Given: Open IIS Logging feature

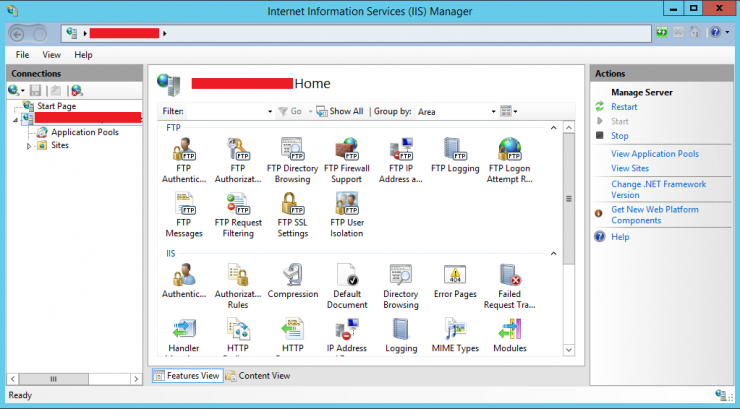Looking at the screenshot, I should 401,335.
